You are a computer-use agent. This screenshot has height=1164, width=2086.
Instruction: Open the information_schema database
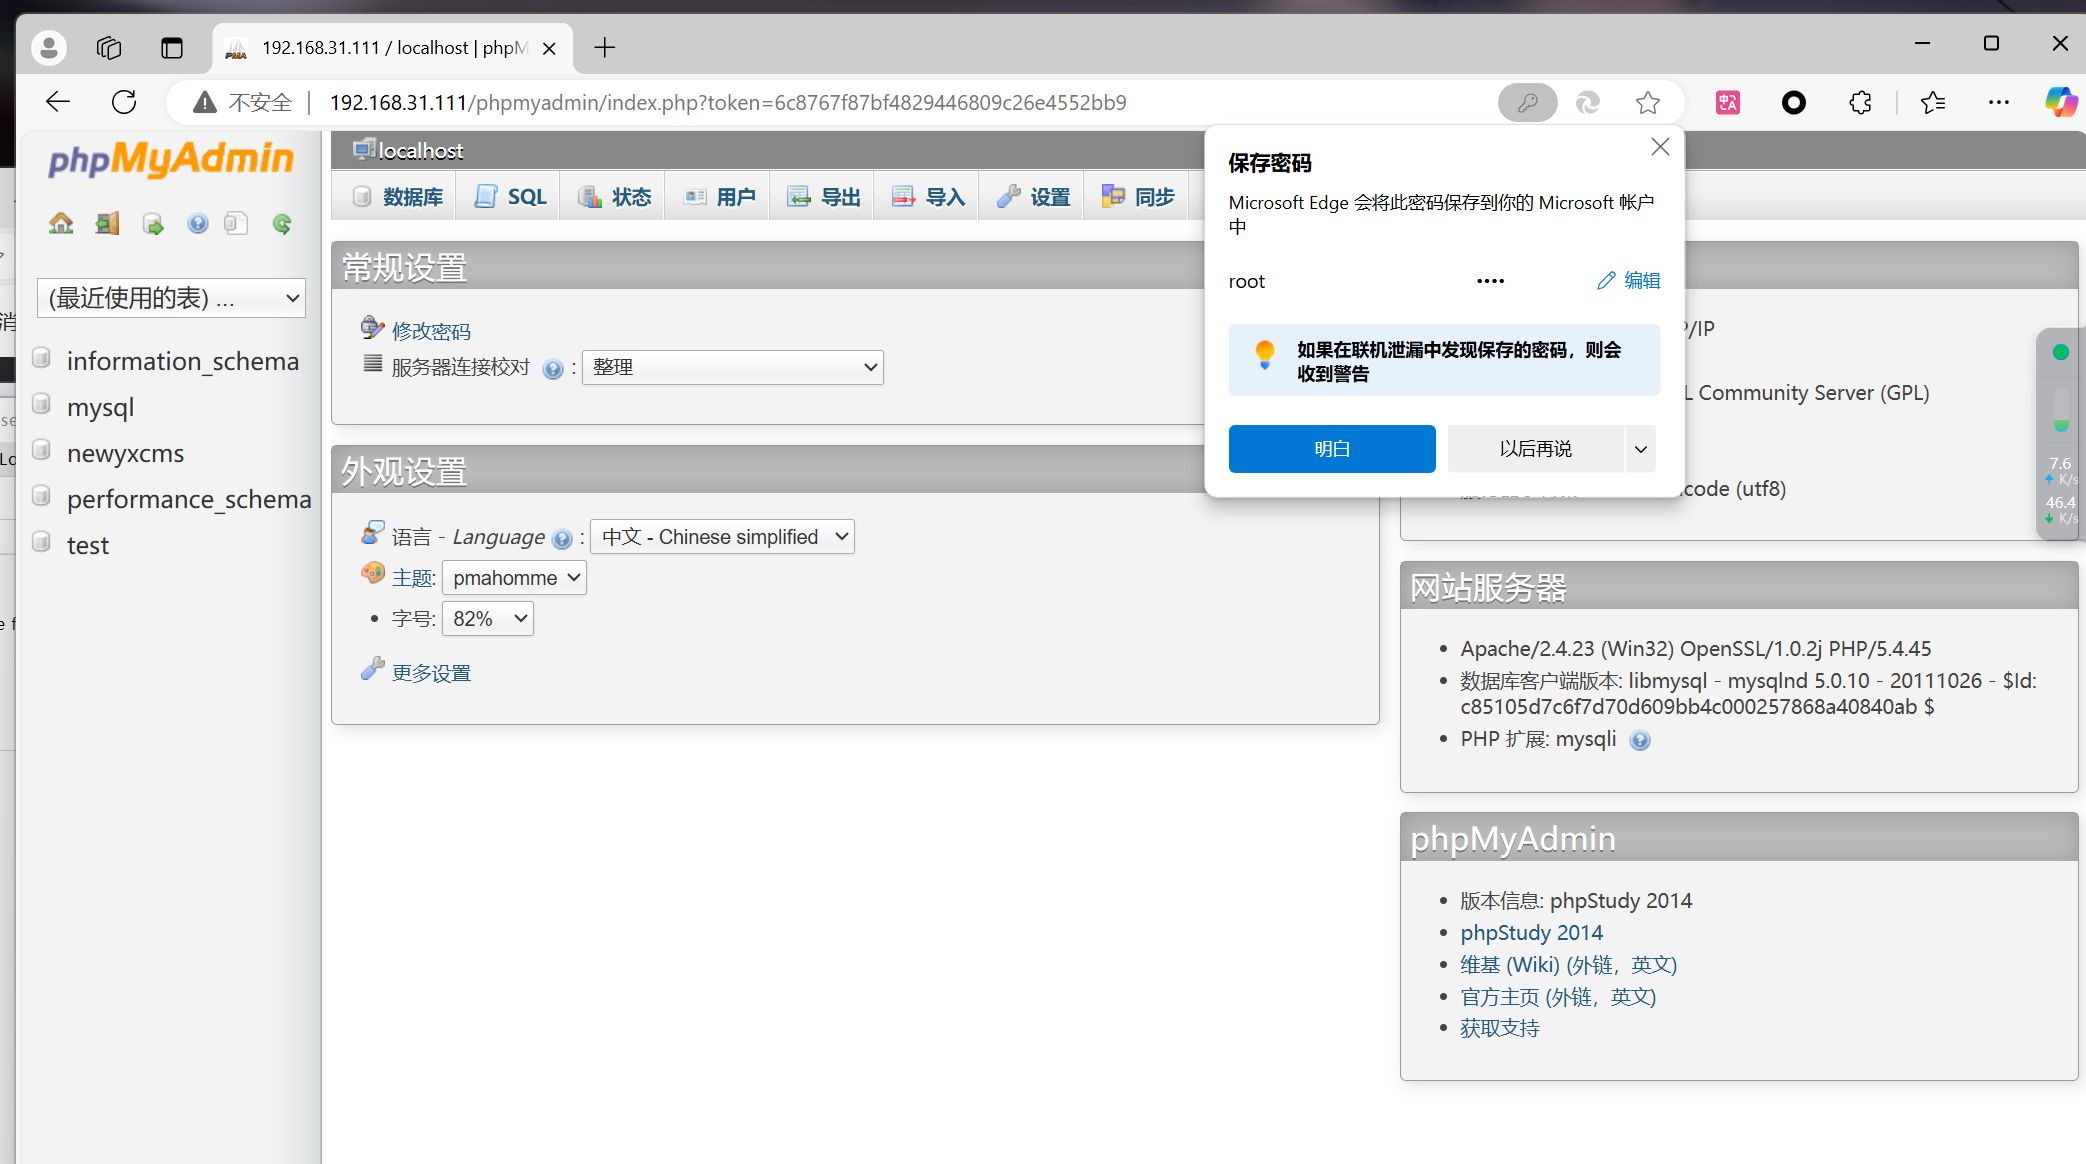[183, 361]
